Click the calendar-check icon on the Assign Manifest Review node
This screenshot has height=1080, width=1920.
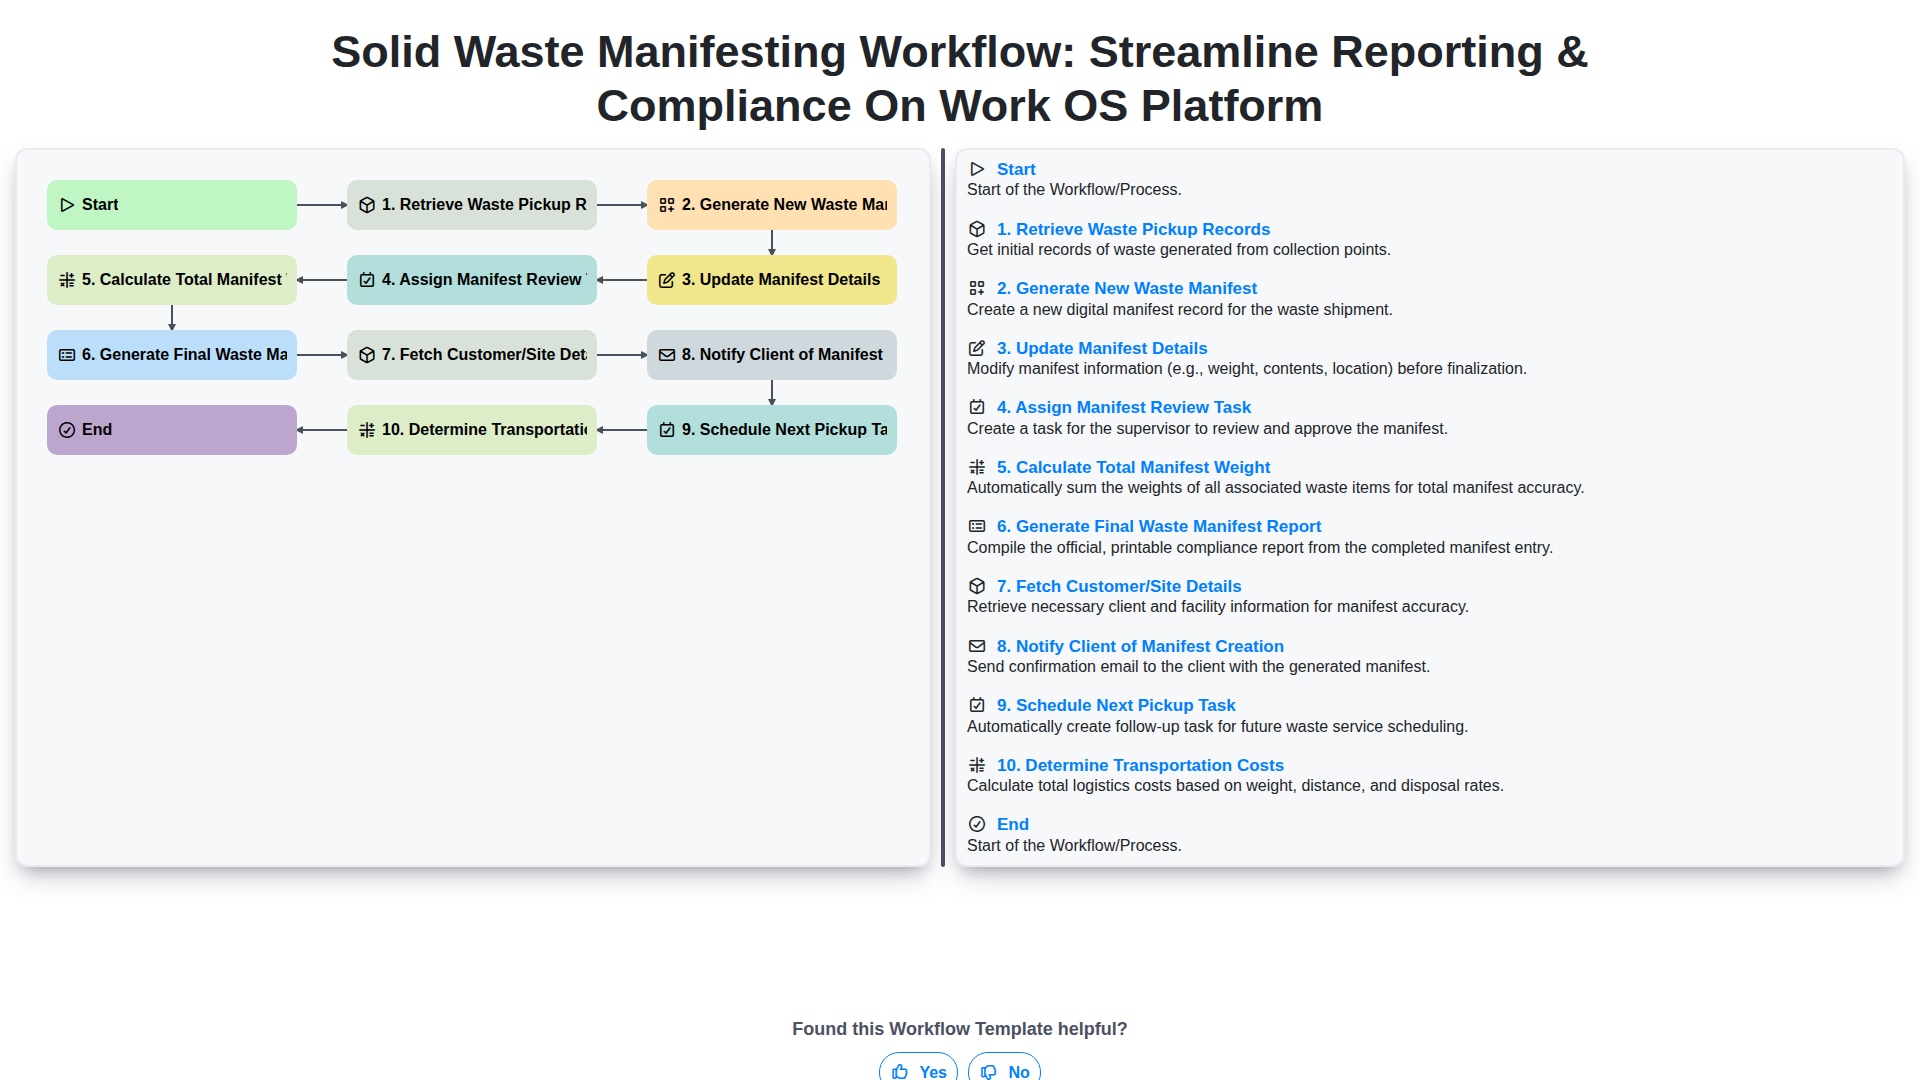tap(367, 280)
